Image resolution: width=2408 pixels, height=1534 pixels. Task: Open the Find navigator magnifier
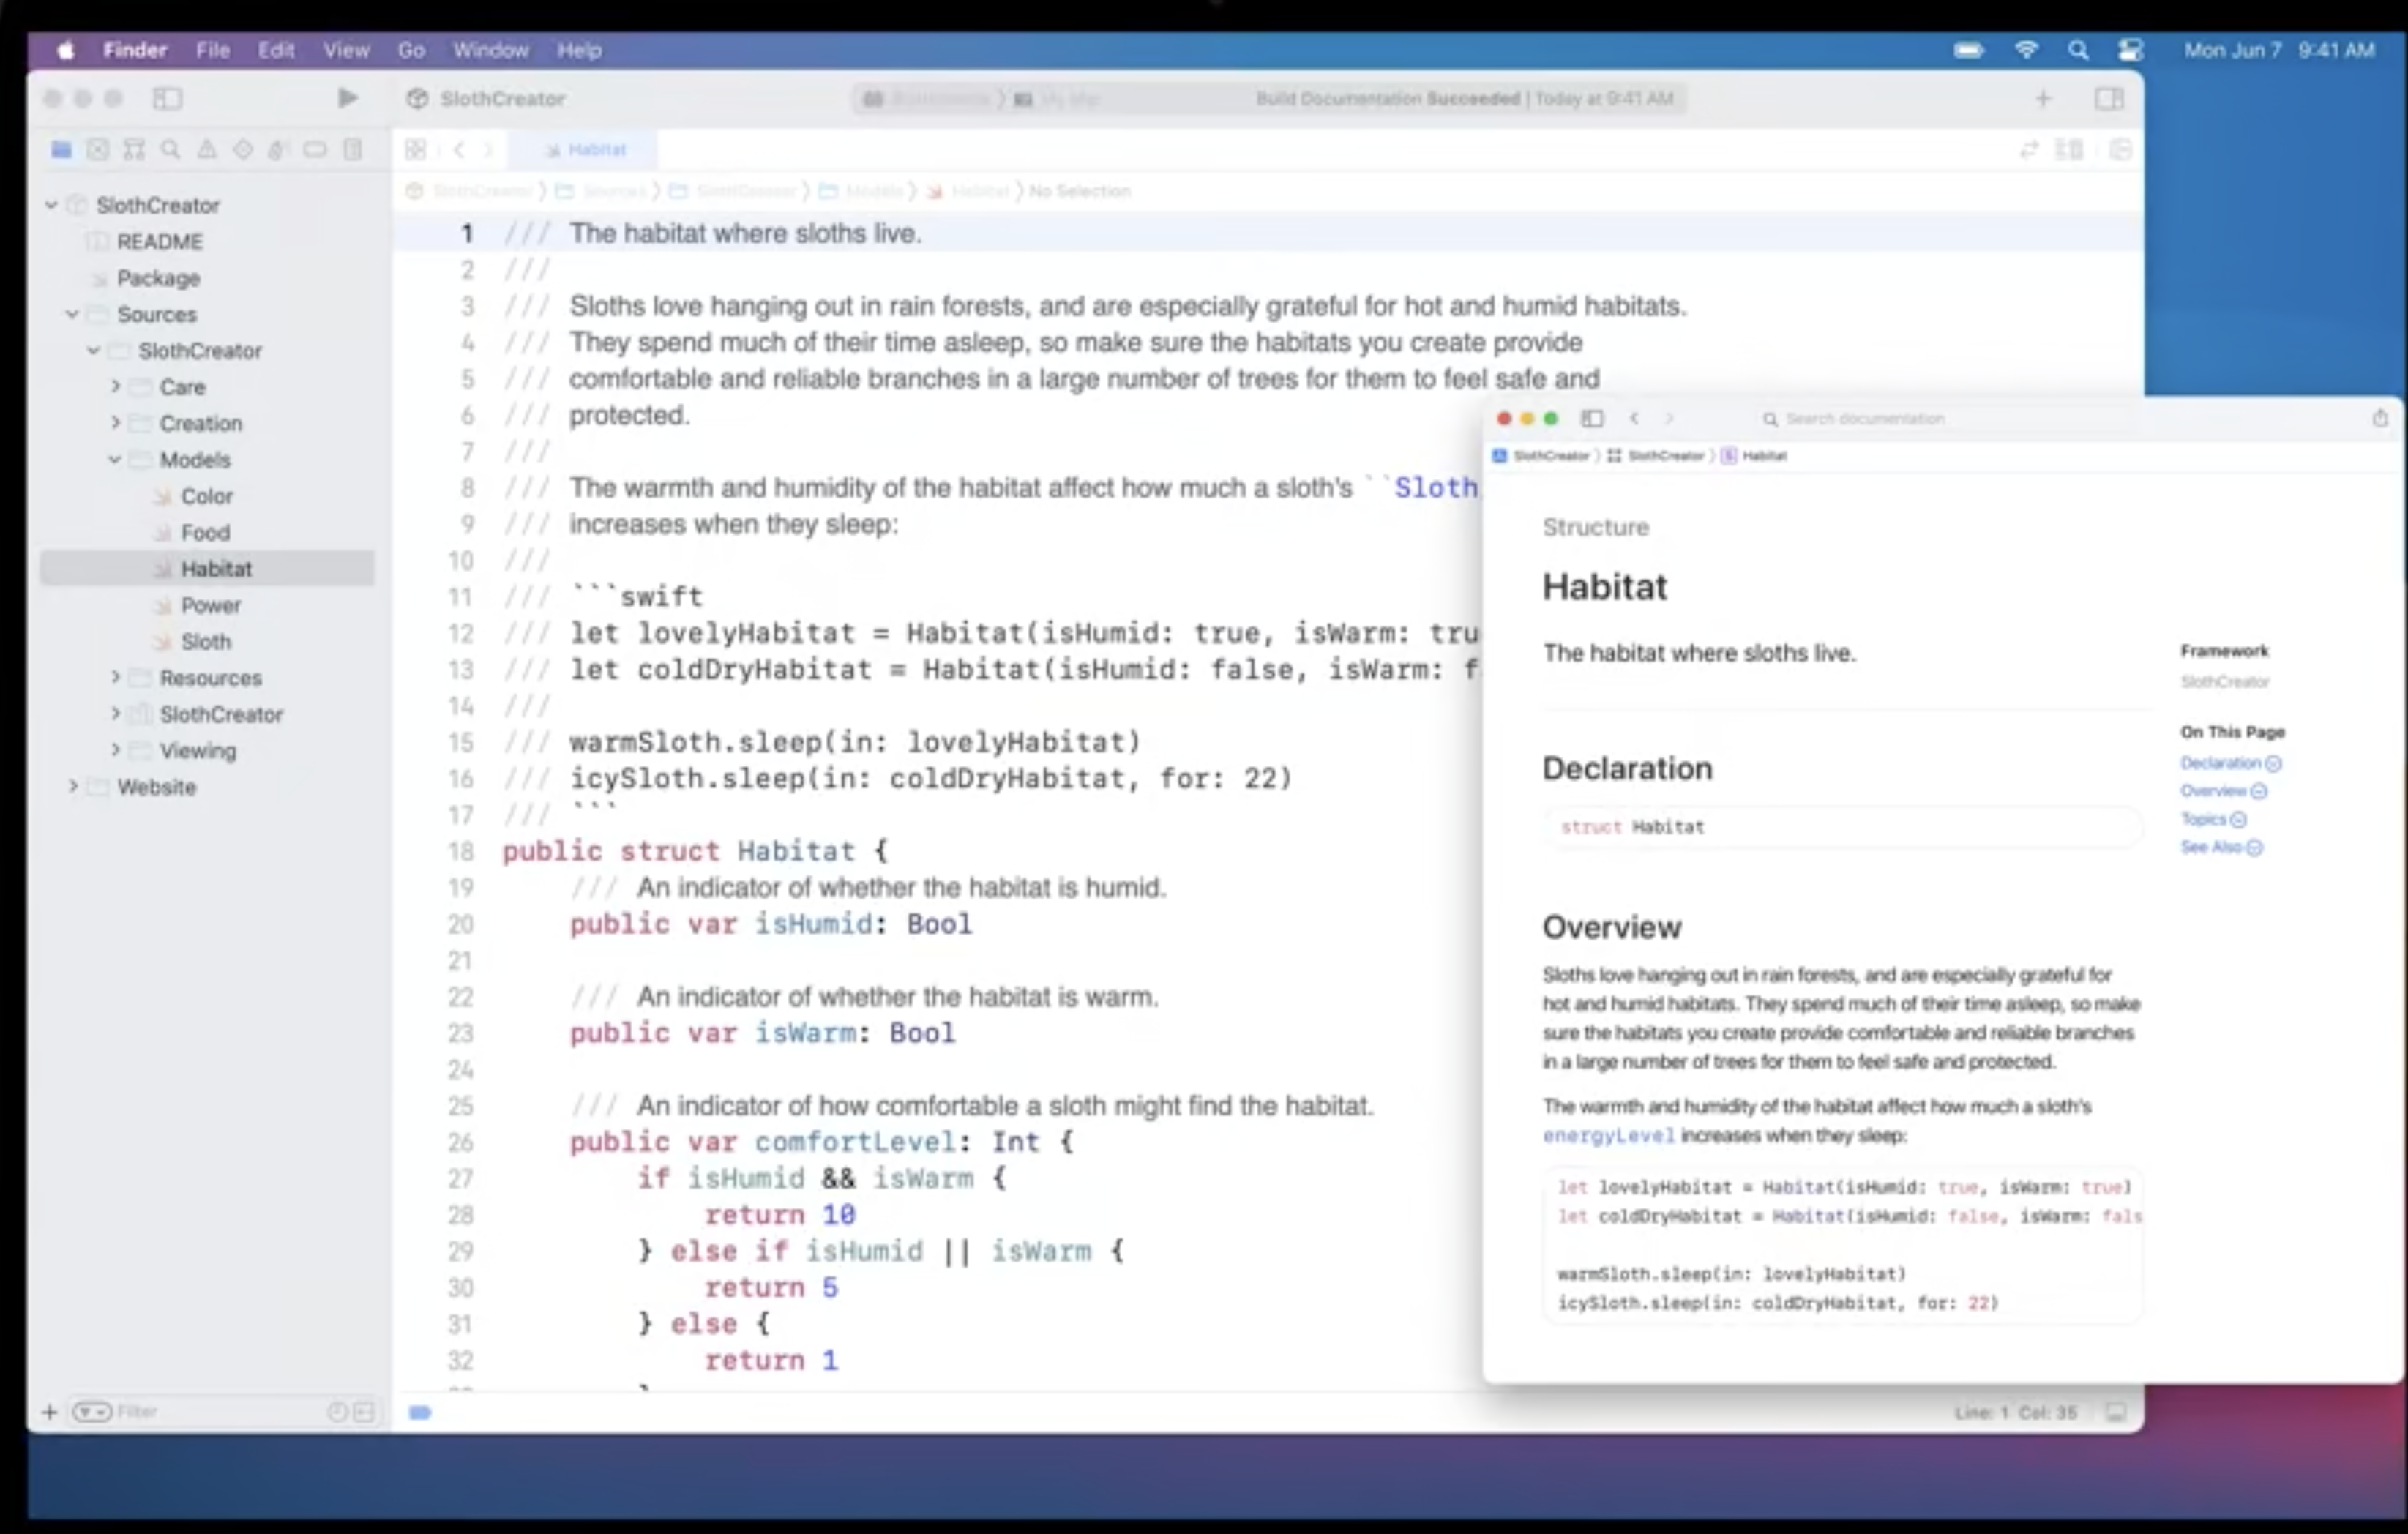(x=171, y=150)
